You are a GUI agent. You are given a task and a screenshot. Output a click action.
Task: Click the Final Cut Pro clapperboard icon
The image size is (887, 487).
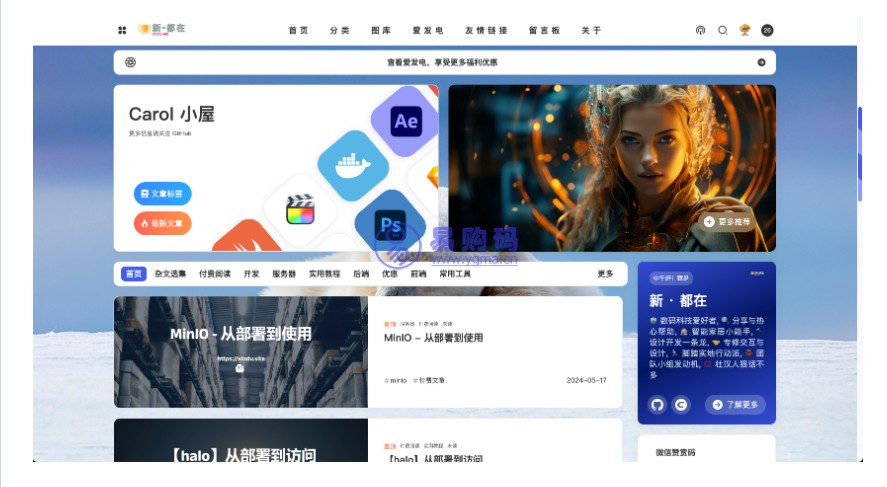(x=300, y=210)
